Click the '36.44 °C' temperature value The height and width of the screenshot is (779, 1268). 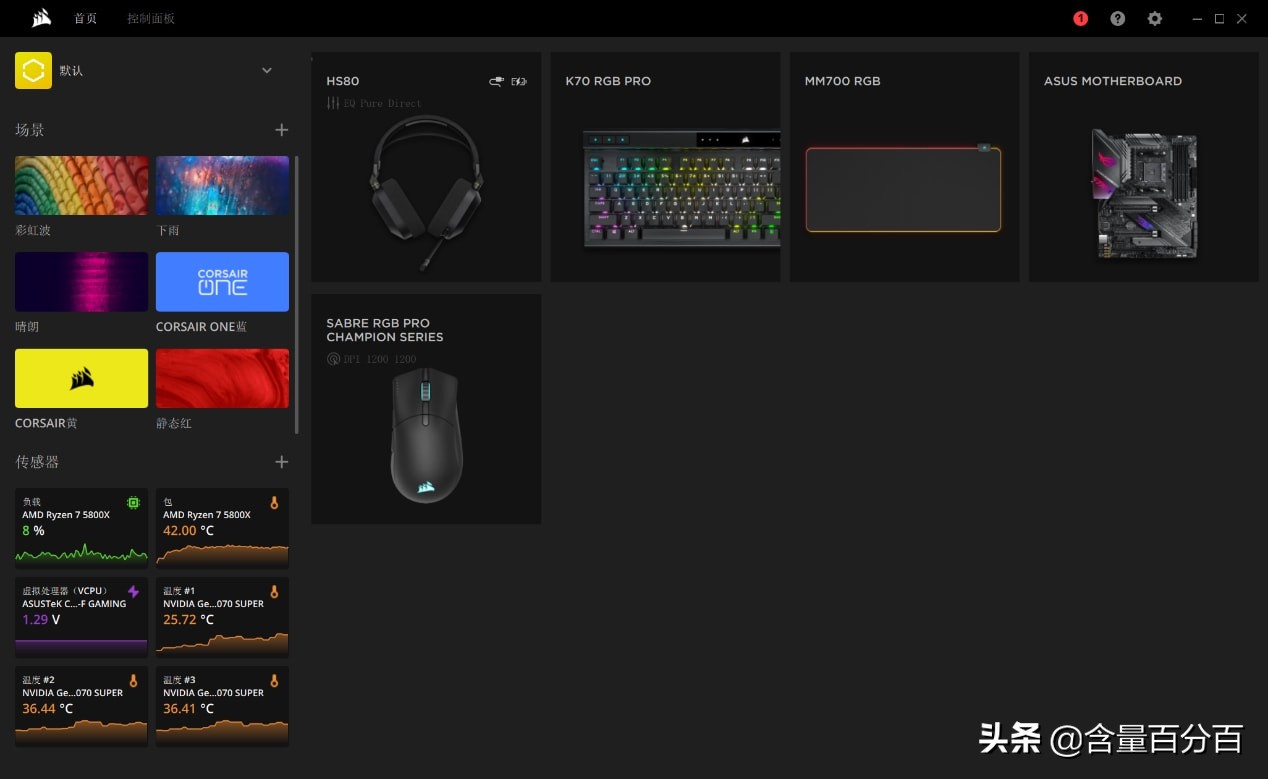coord(48,708)
